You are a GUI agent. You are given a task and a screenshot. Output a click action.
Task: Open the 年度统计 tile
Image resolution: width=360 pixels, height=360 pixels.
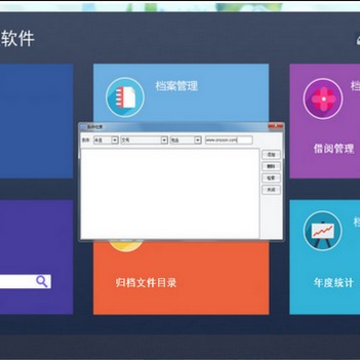[x=324, y=257]
